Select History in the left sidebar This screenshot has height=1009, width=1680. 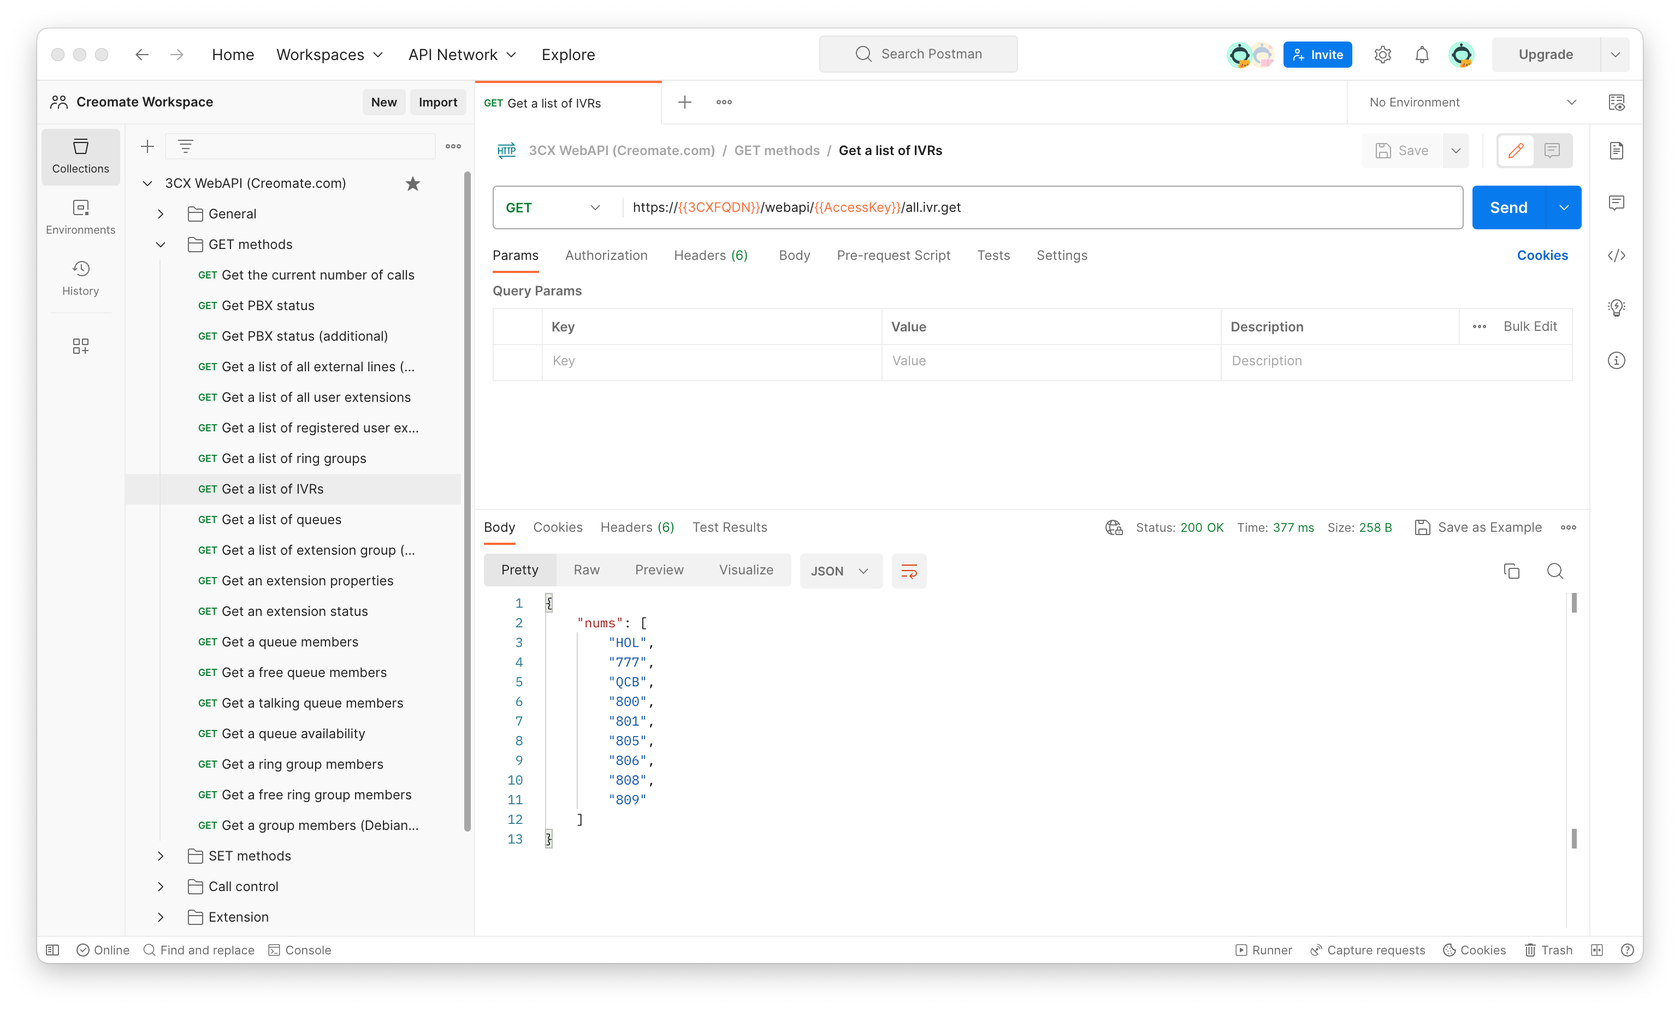(x=80, y=278)
